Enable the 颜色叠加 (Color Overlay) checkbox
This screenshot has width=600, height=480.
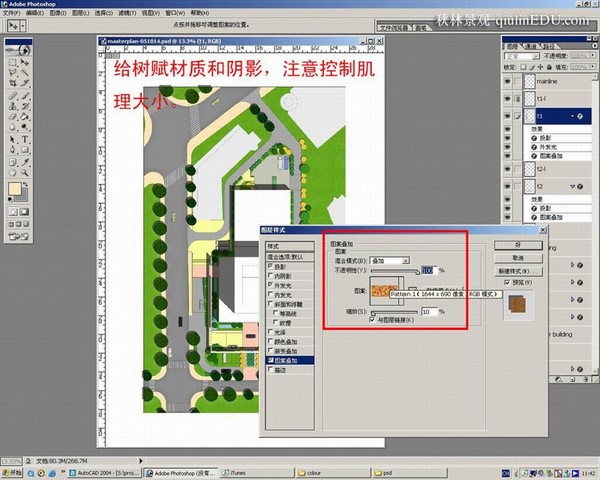point(271,341)
